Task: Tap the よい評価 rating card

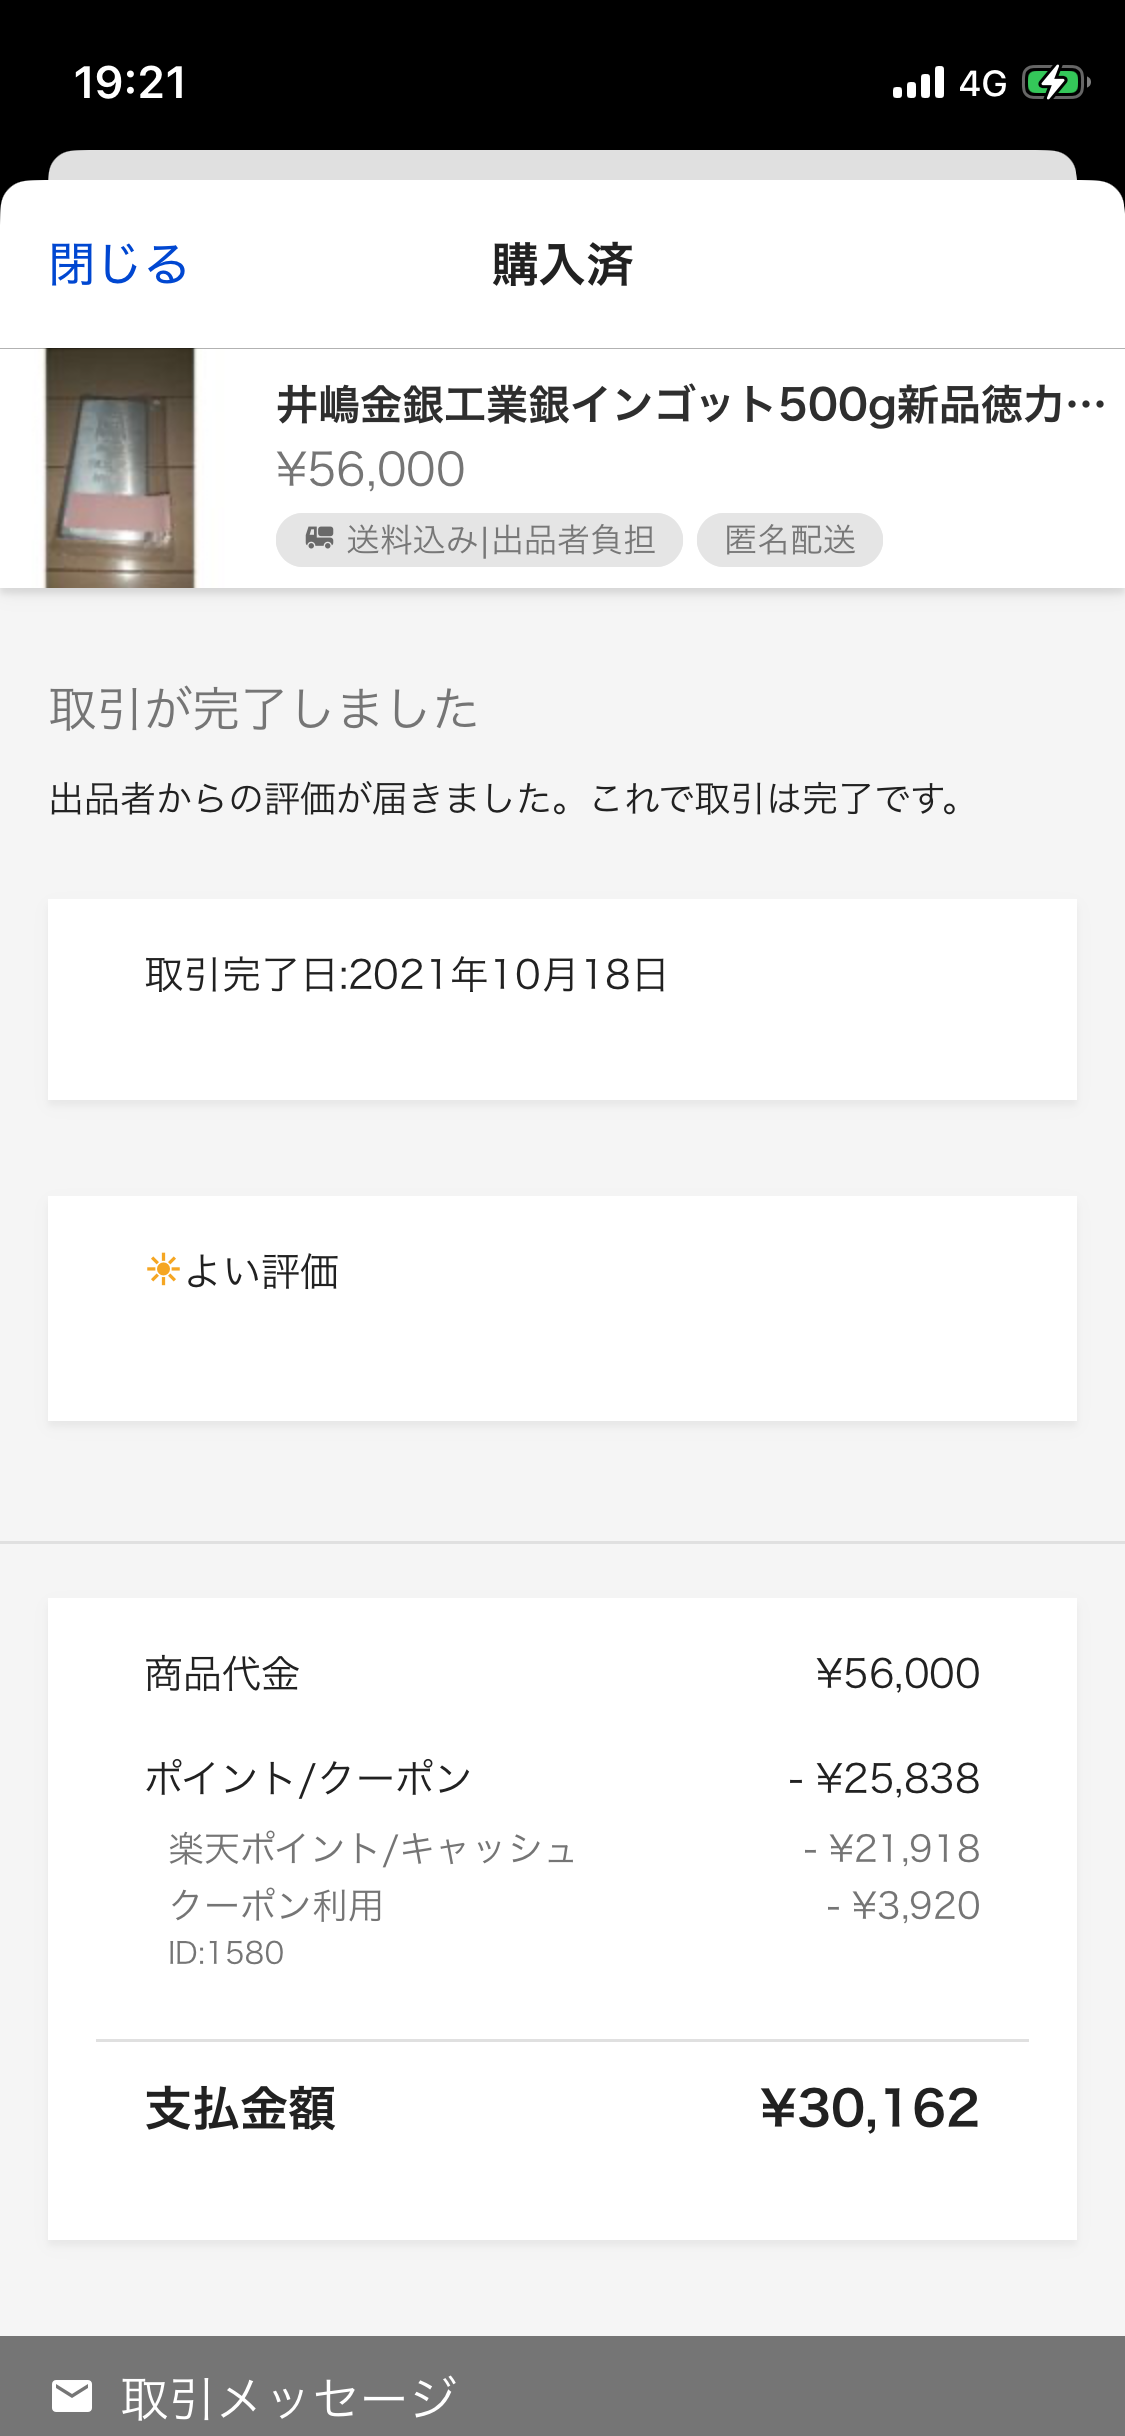Action: pos(562,1306)
